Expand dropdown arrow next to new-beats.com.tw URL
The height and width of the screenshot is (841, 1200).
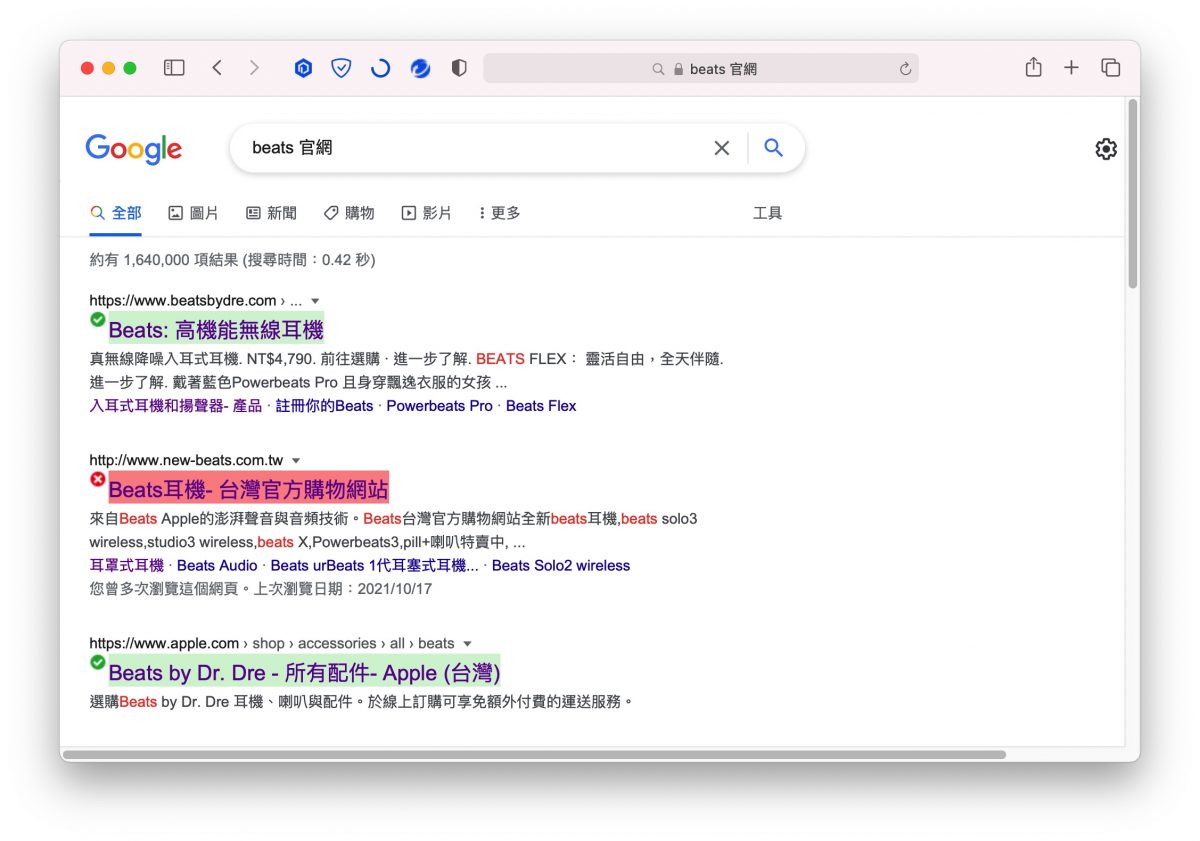pyautogui.click(x=295, y=461)
